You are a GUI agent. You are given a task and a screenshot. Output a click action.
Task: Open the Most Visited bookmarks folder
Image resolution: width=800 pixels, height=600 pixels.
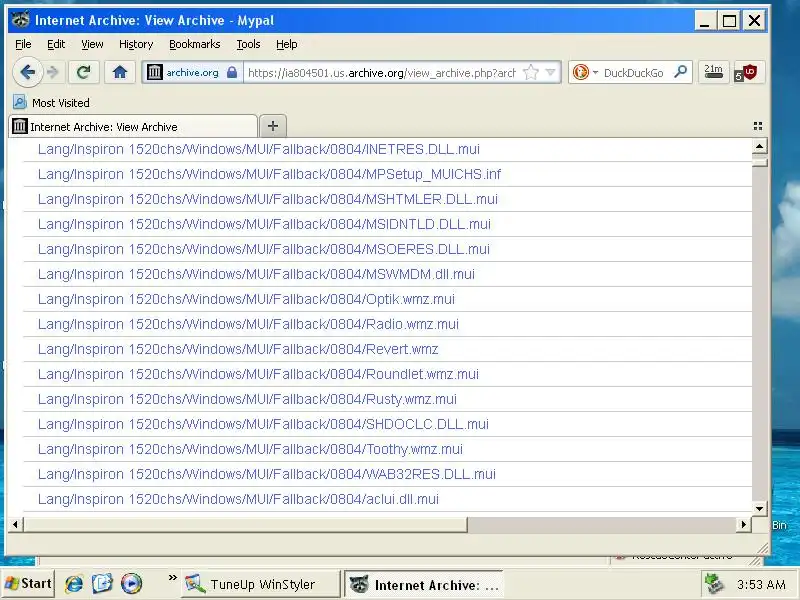(52, 103)
